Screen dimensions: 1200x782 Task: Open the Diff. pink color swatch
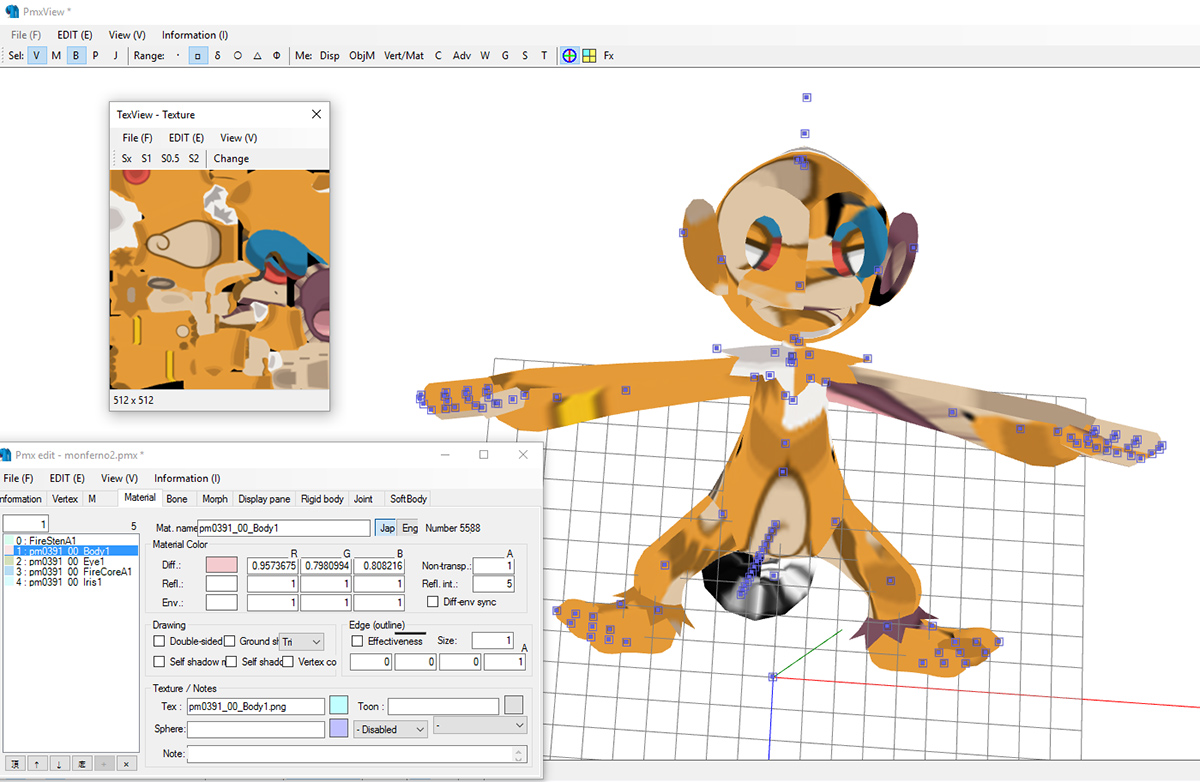coord(221,565)
